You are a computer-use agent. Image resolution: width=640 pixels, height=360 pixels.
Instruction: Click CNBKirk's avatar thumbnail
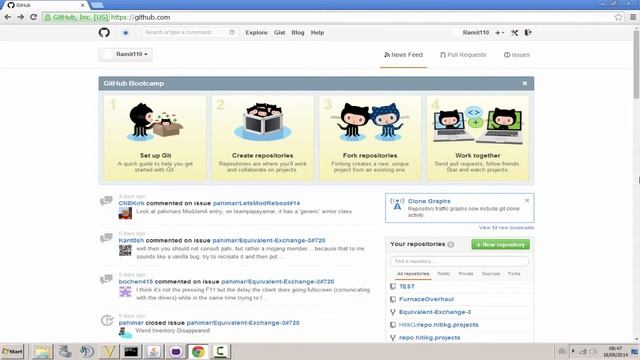(x=125, y=213)
